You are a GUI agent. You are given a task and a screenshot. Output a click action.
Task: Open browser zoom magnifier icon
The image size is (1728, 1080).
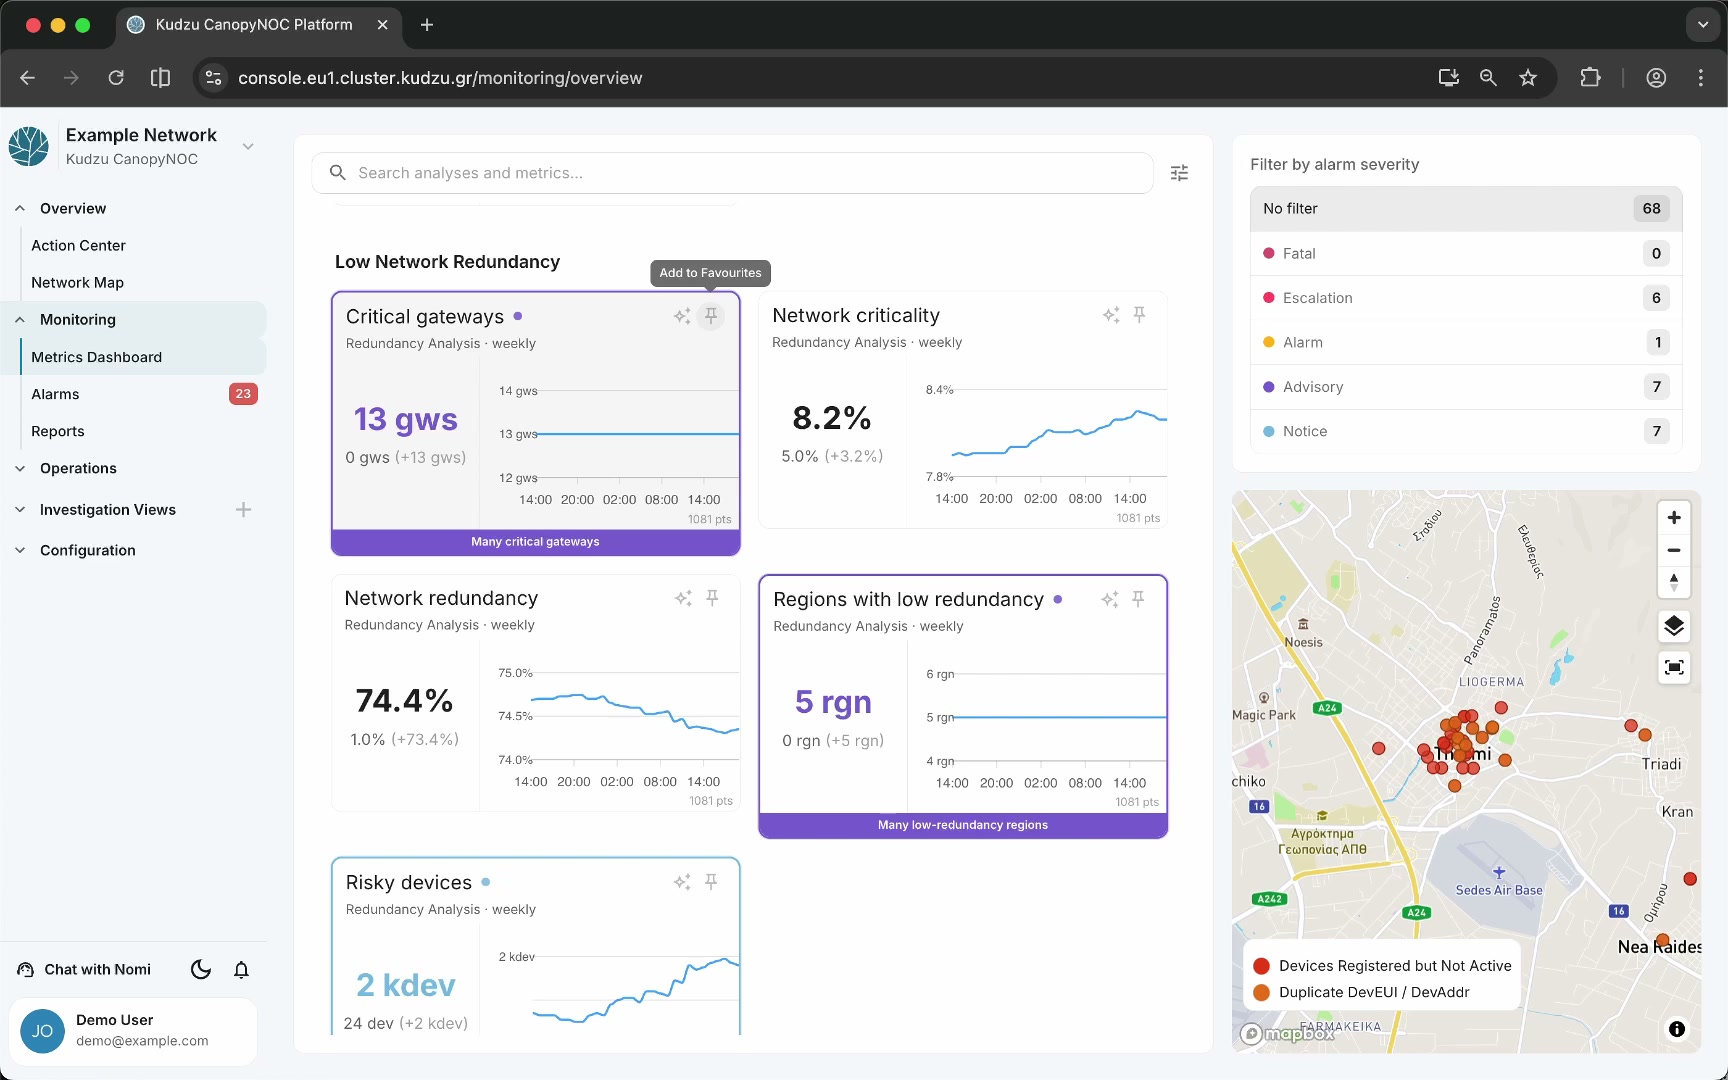tap(1488, 78)
